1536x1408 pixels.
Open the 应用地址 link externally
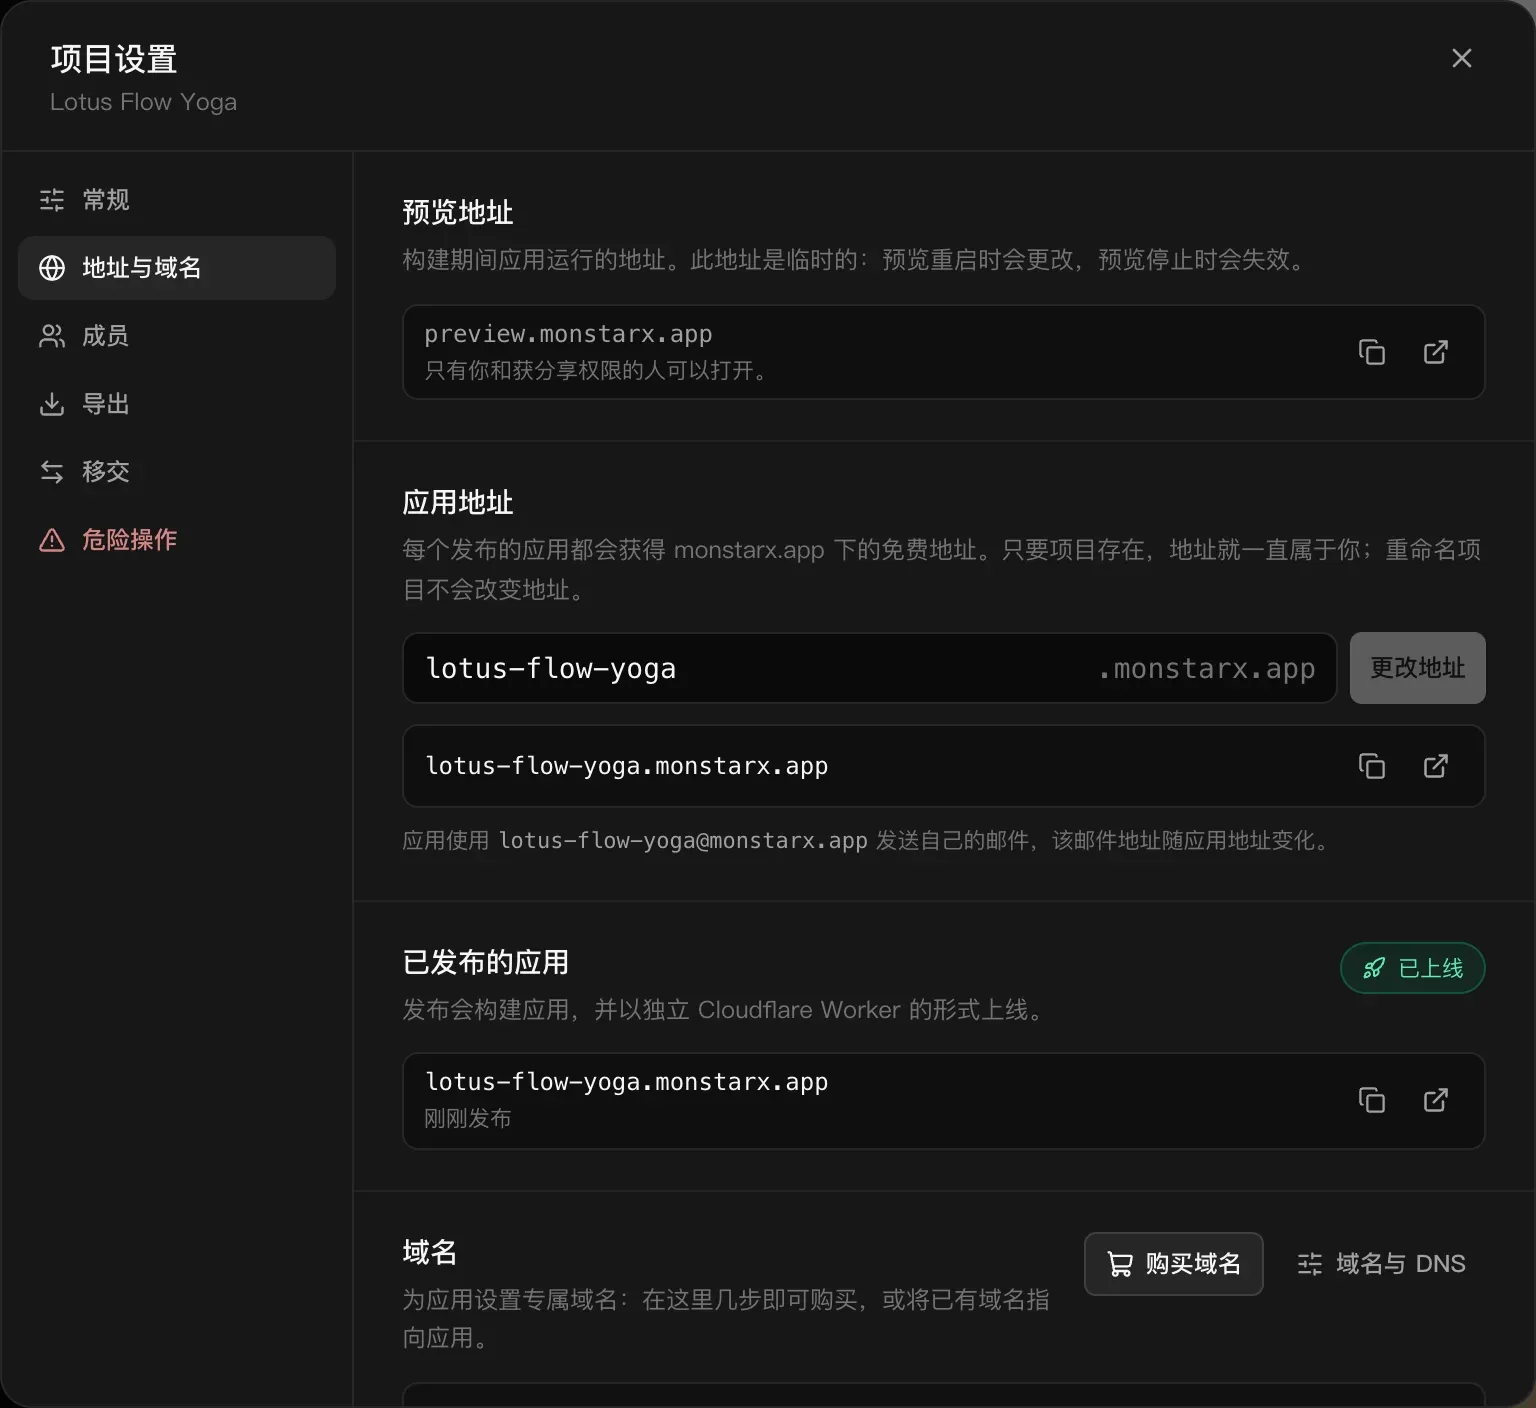[1436, 766]
